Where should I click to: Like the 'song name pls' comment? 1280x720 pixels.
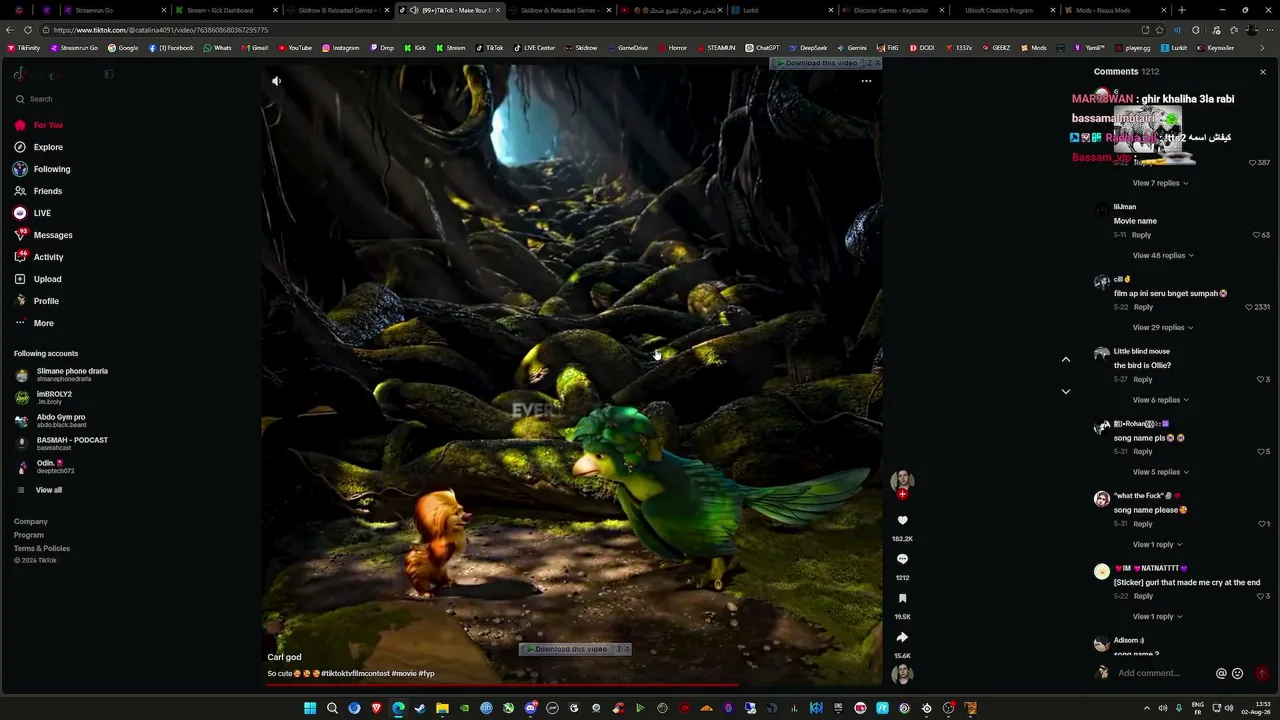tap(1260, 452)
